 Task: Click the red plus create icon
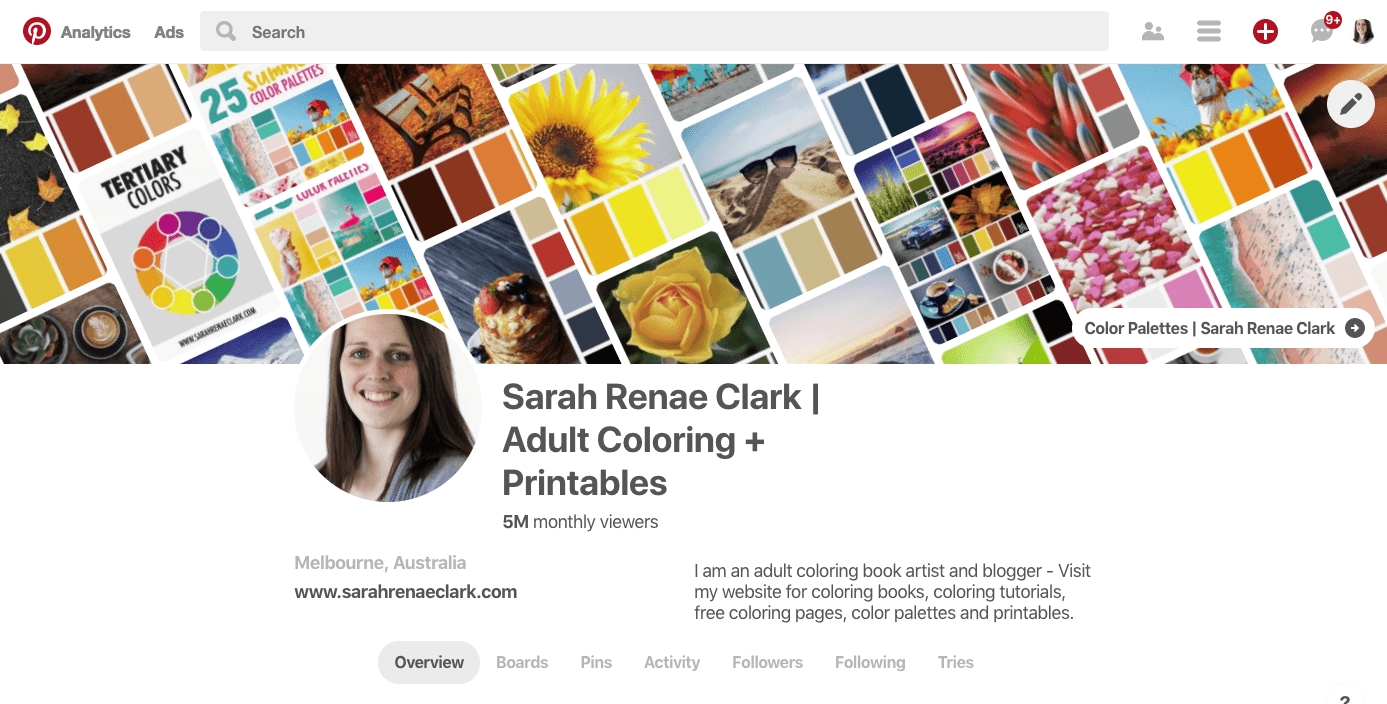[x=1265, y=32]
